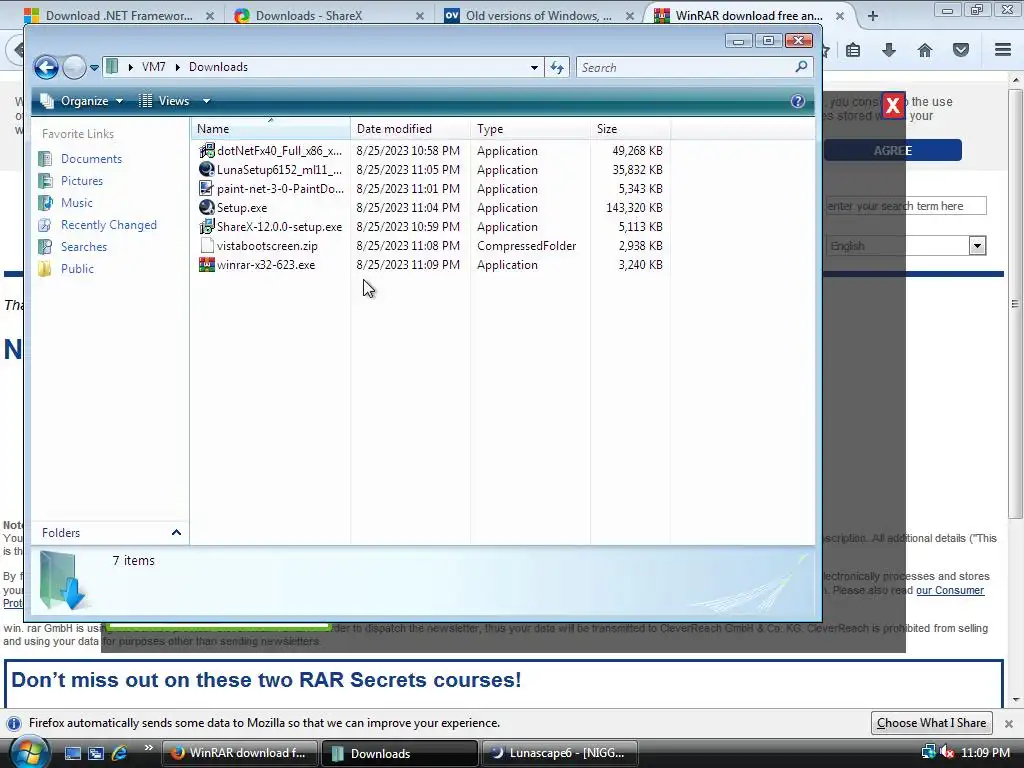The height and width of the screenshot is (768, 1024).
Task: Click the Explorer forward arrow button
Action: click(74, 67)
